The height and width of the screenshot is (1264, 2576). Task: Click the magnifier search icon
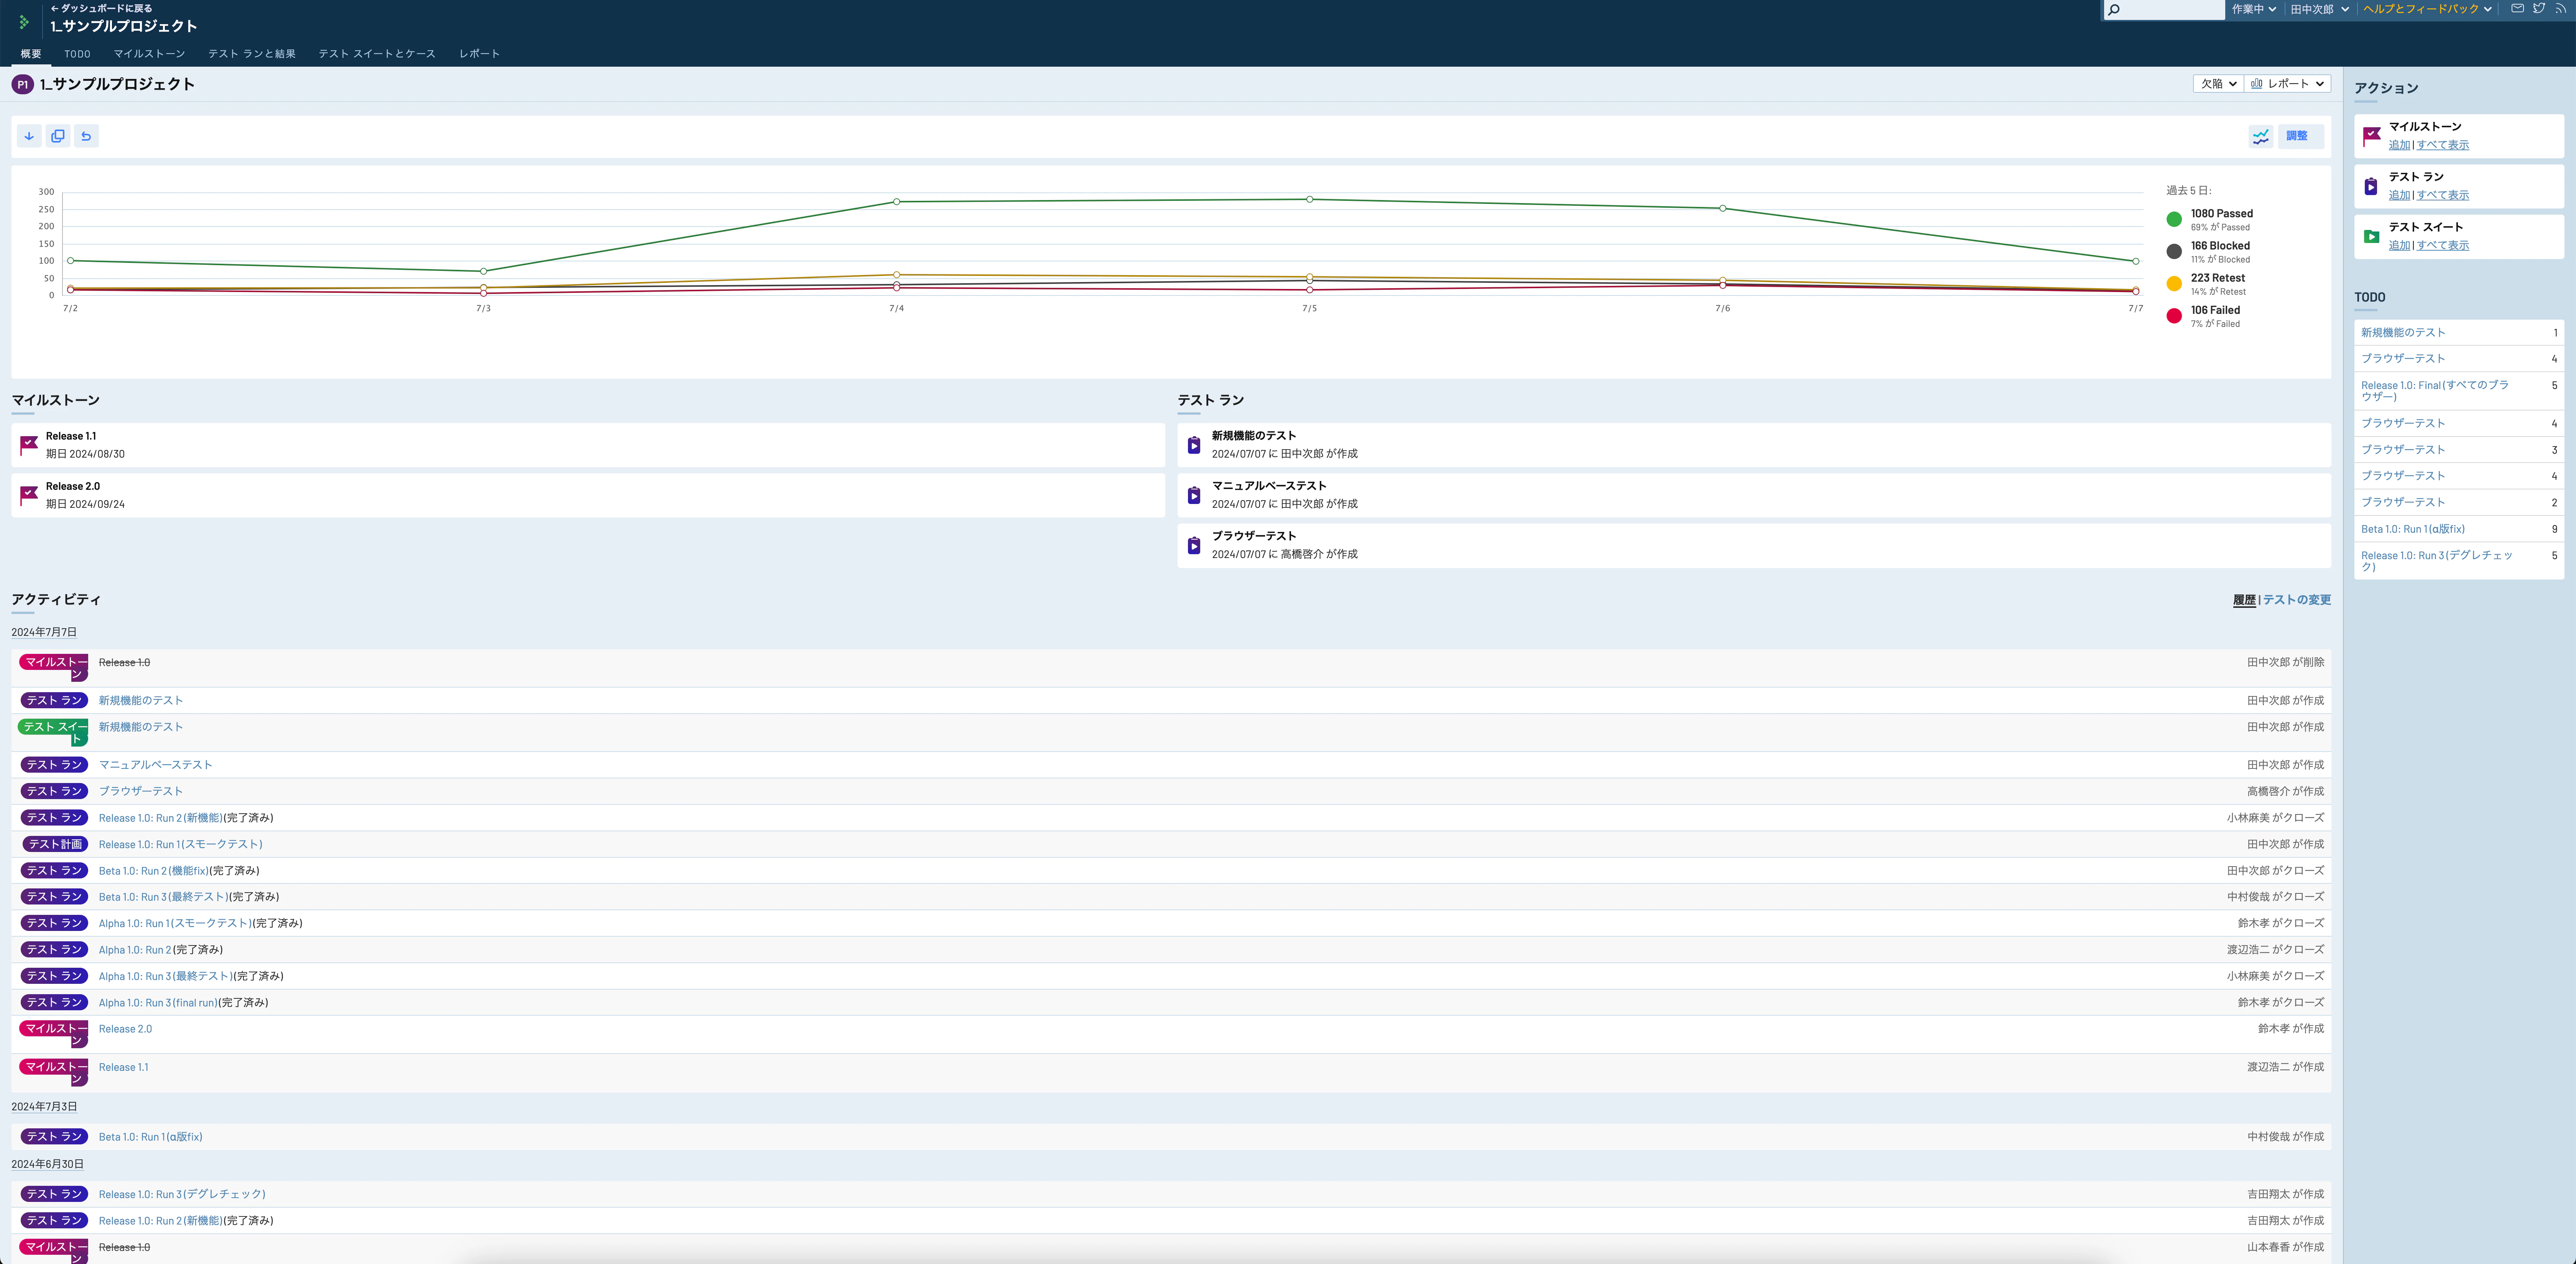pyautogui.click(x=2114, y=10)
